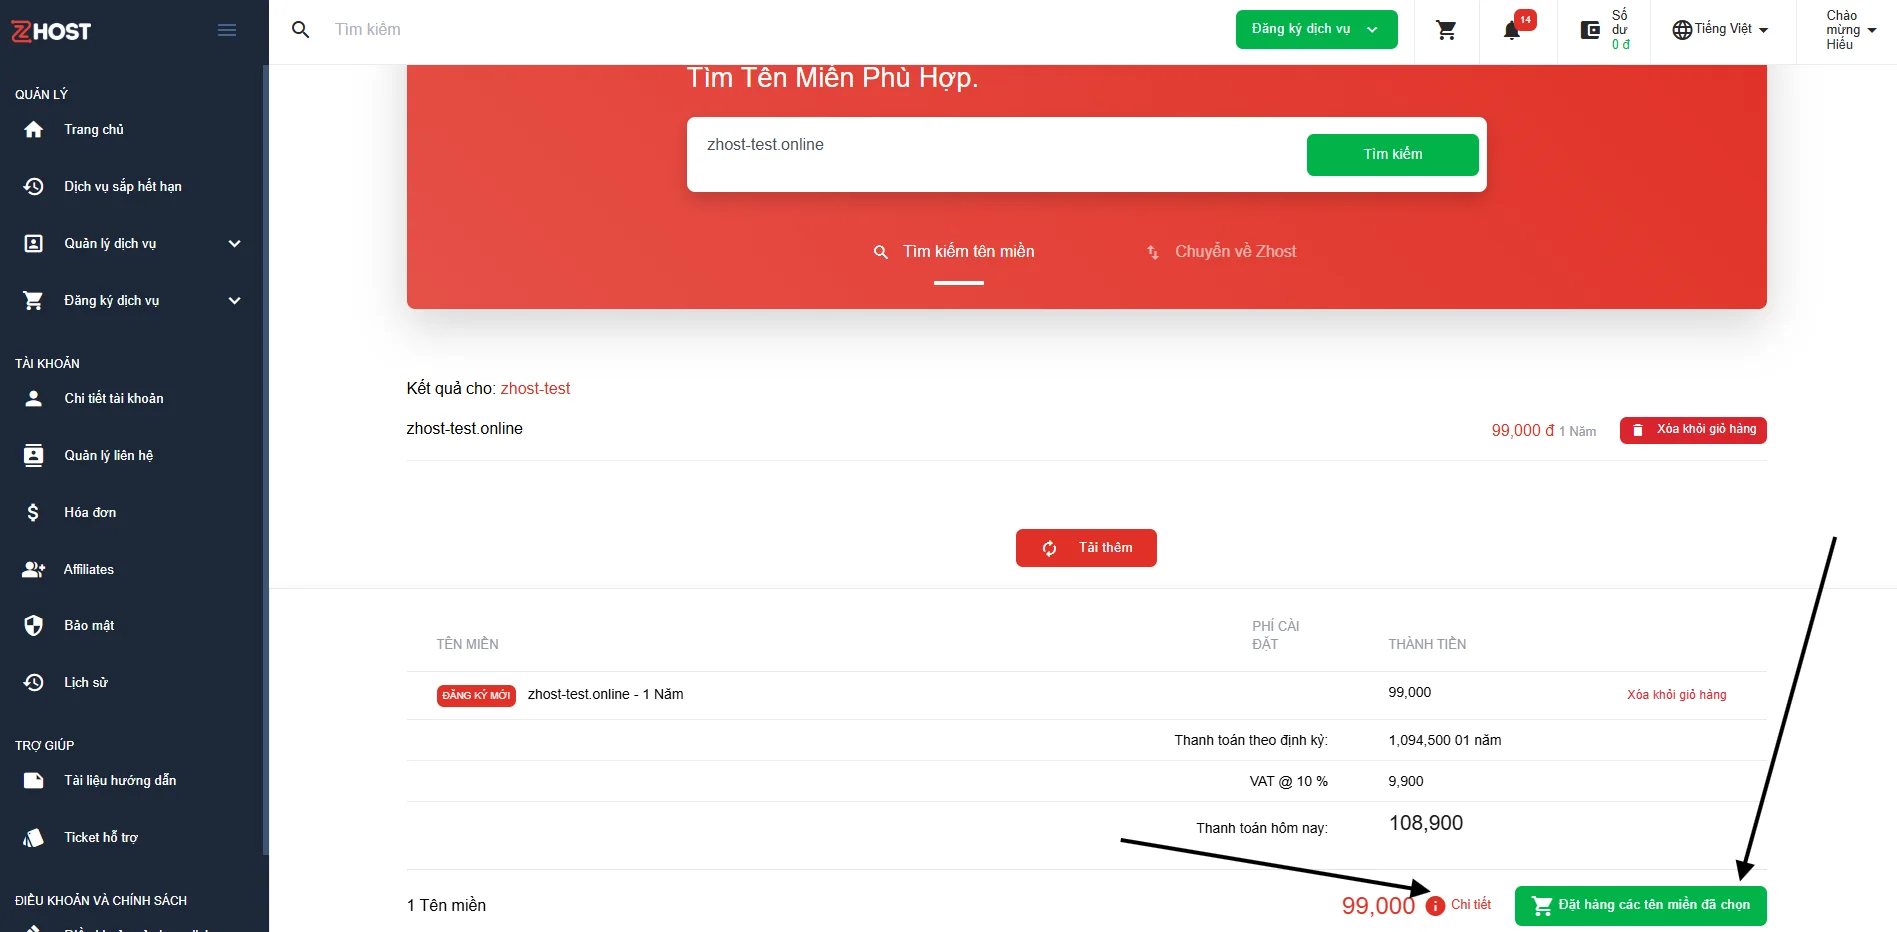Click the Đăng ký dịch vụ cart icon in the sidebar
1897x932 pixels.
click(x=34, y=301)
